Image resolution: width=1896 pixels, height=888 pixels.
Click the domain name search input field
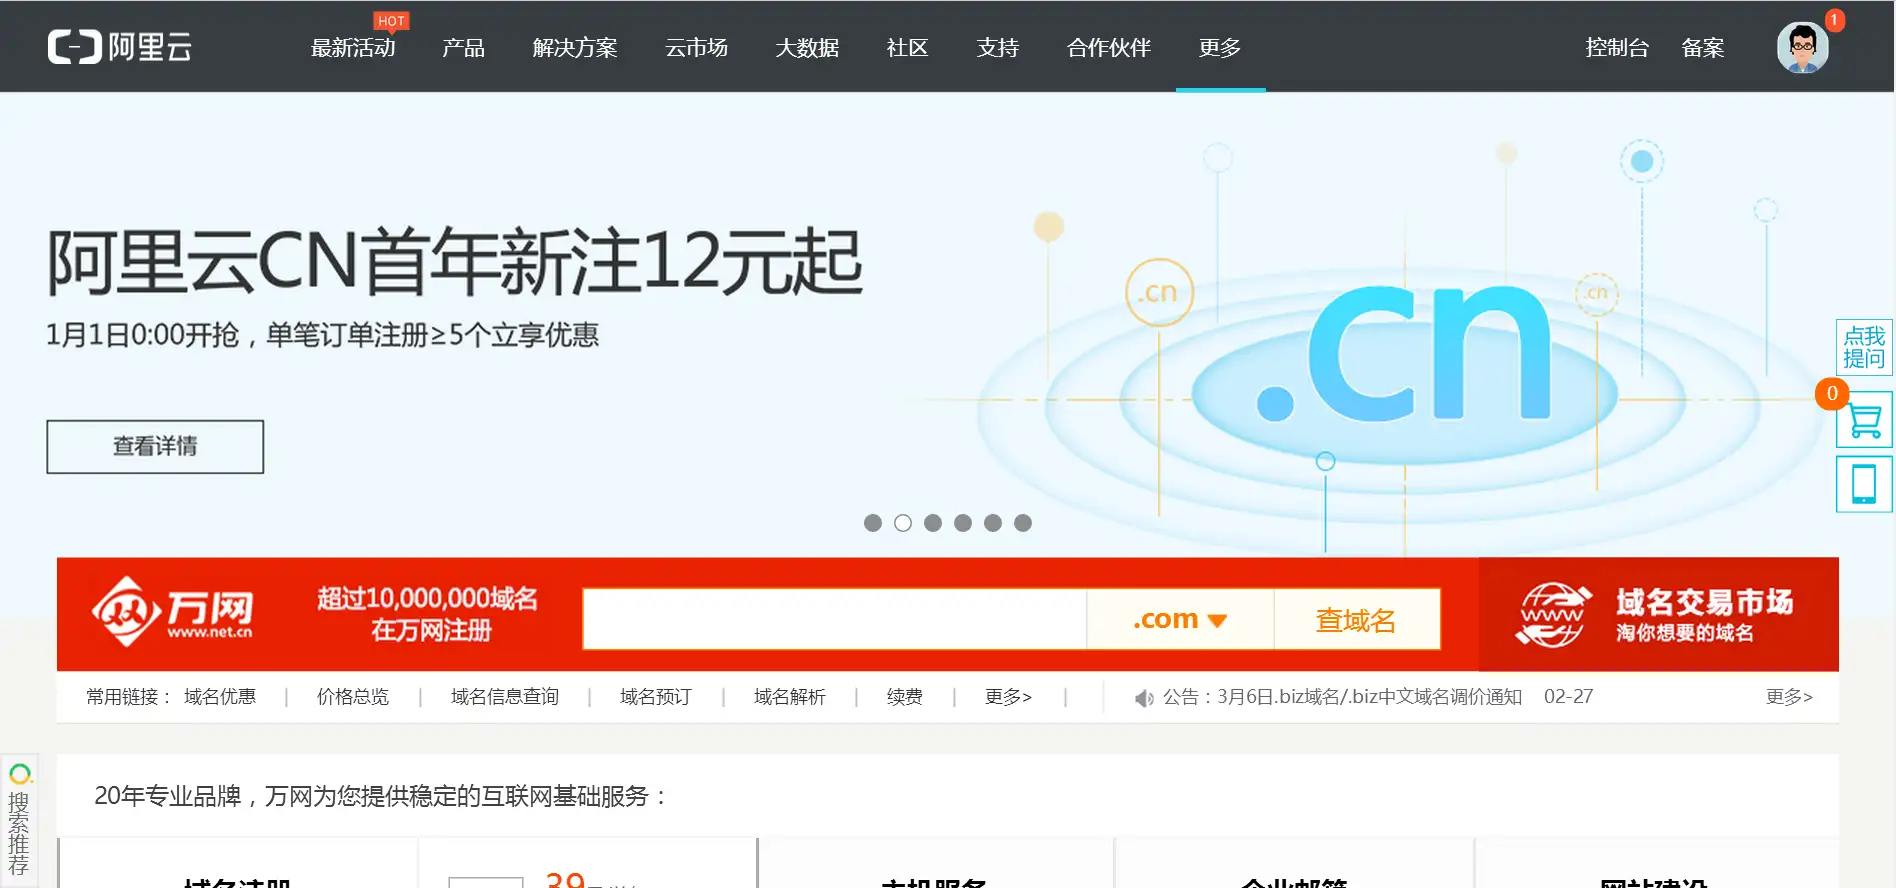pos(834,620)
